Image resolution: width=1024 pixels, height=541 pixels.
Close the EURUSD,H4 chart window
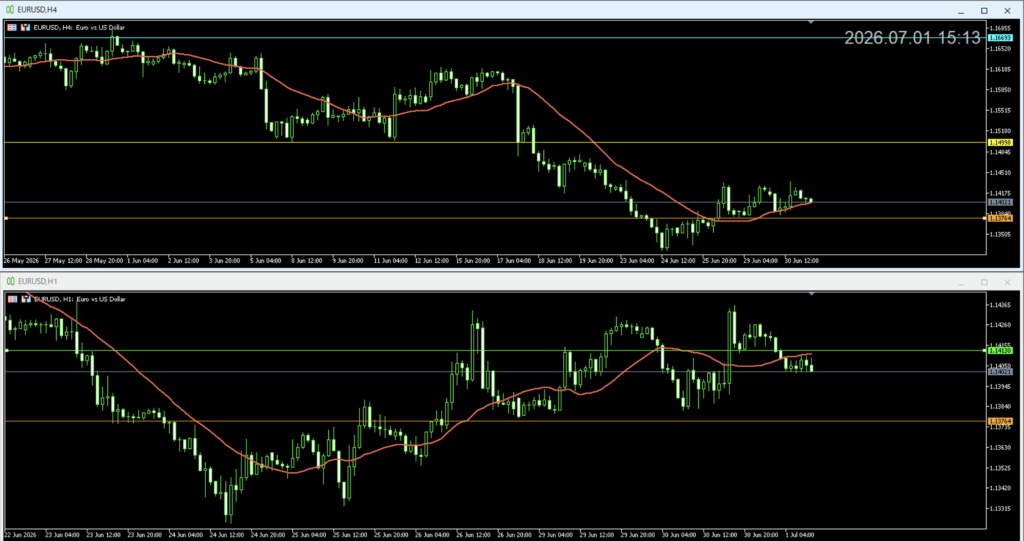[x=1007, y=10]
